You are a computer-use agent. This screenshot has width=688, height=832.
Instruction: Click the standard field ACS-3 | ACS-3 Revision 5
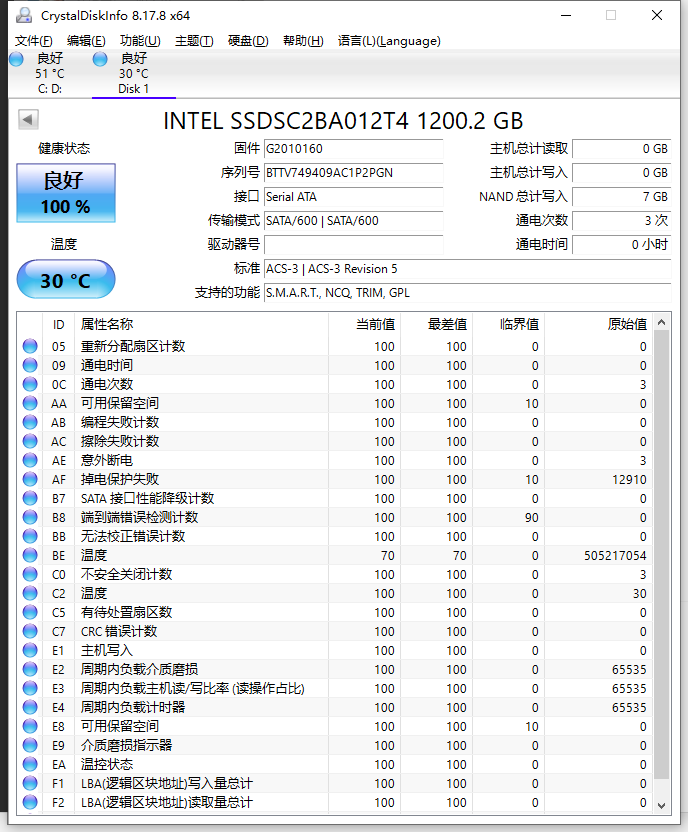(467, 269)
